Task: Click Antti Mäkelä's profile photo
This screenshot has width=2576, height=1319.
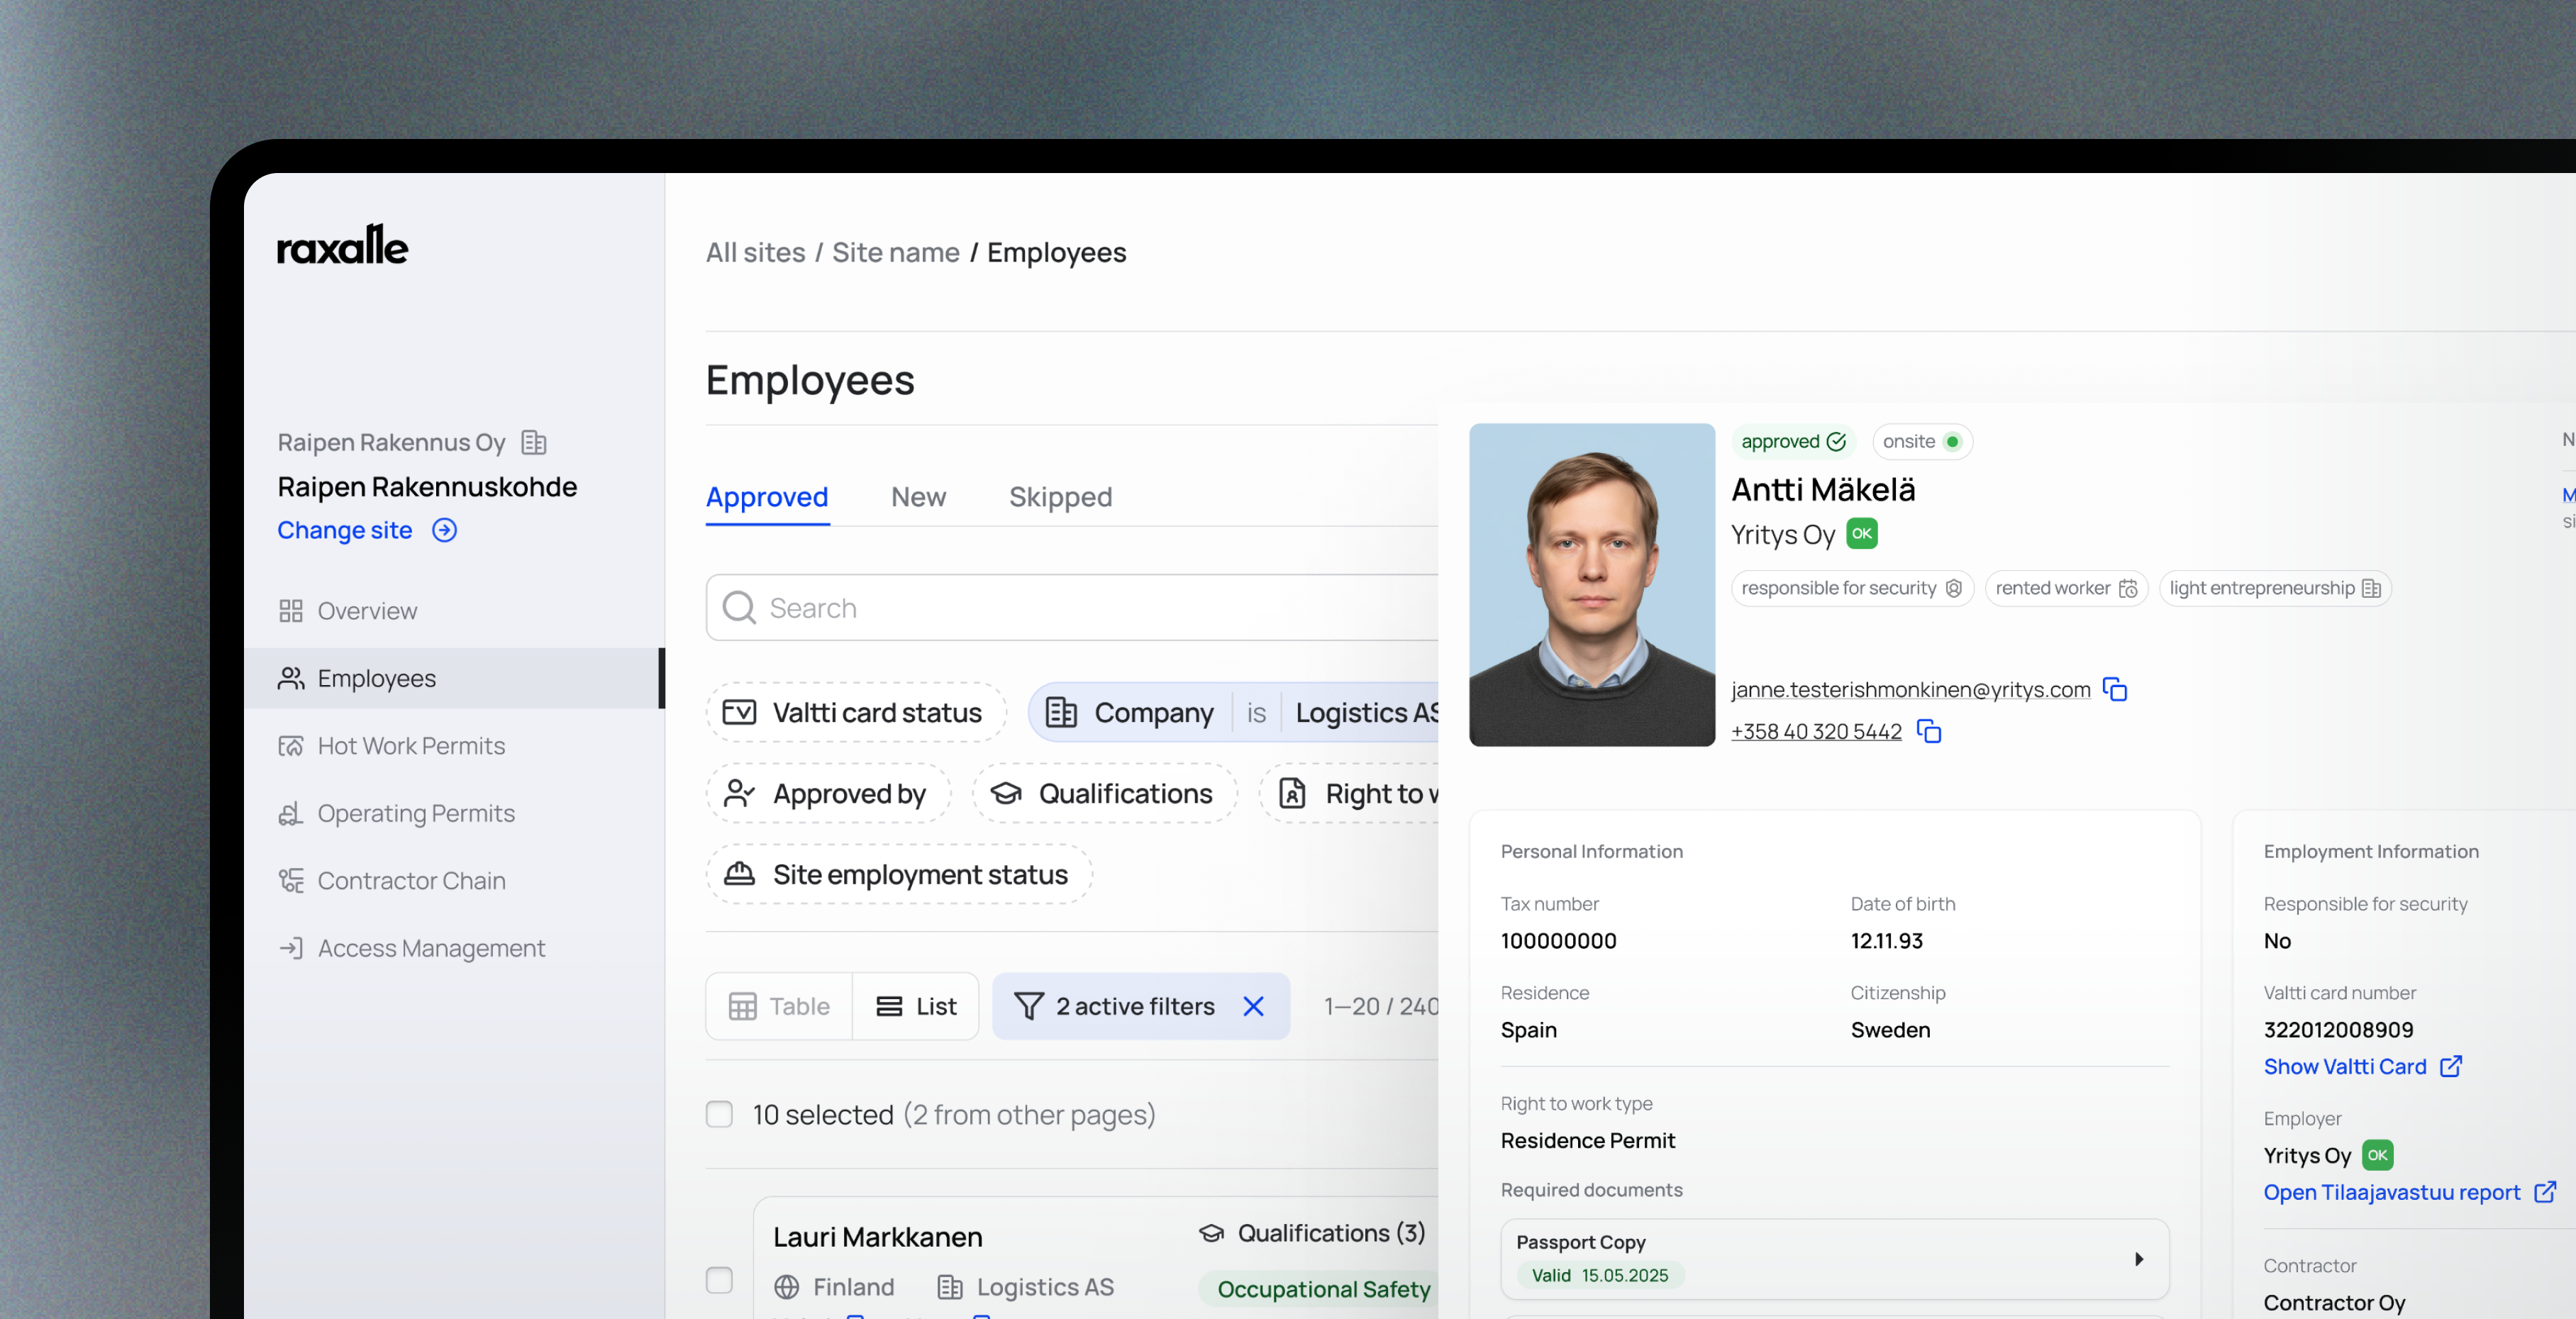Action: 1592,584
